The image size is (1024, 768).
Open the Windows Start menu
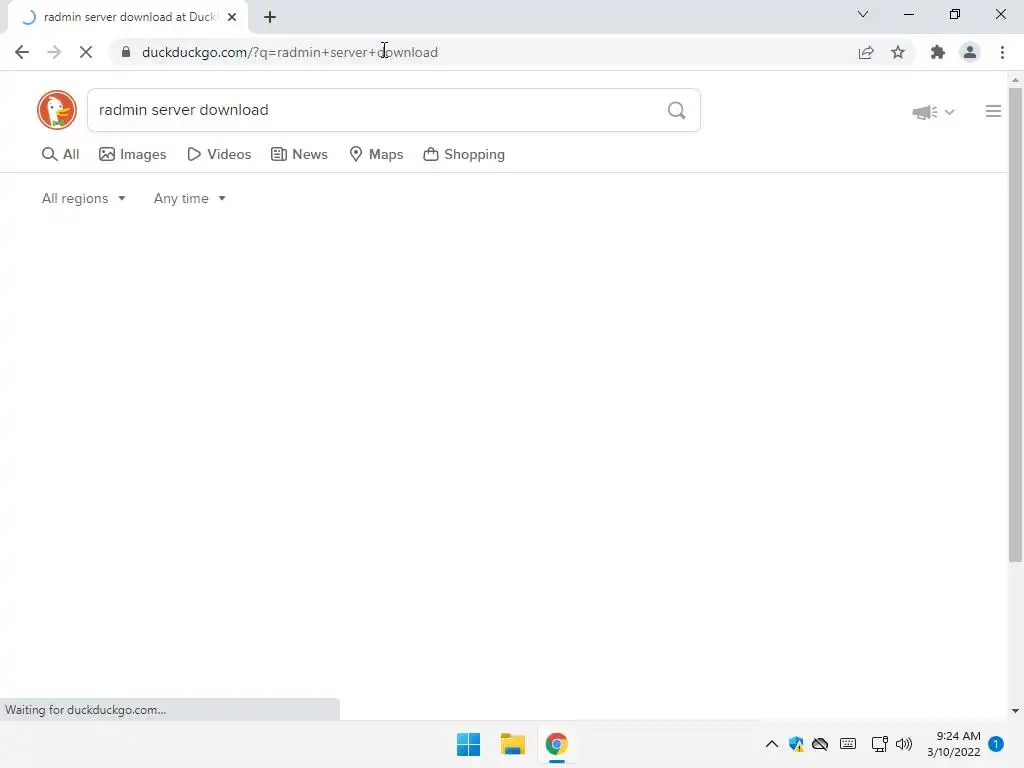(468, 744)
